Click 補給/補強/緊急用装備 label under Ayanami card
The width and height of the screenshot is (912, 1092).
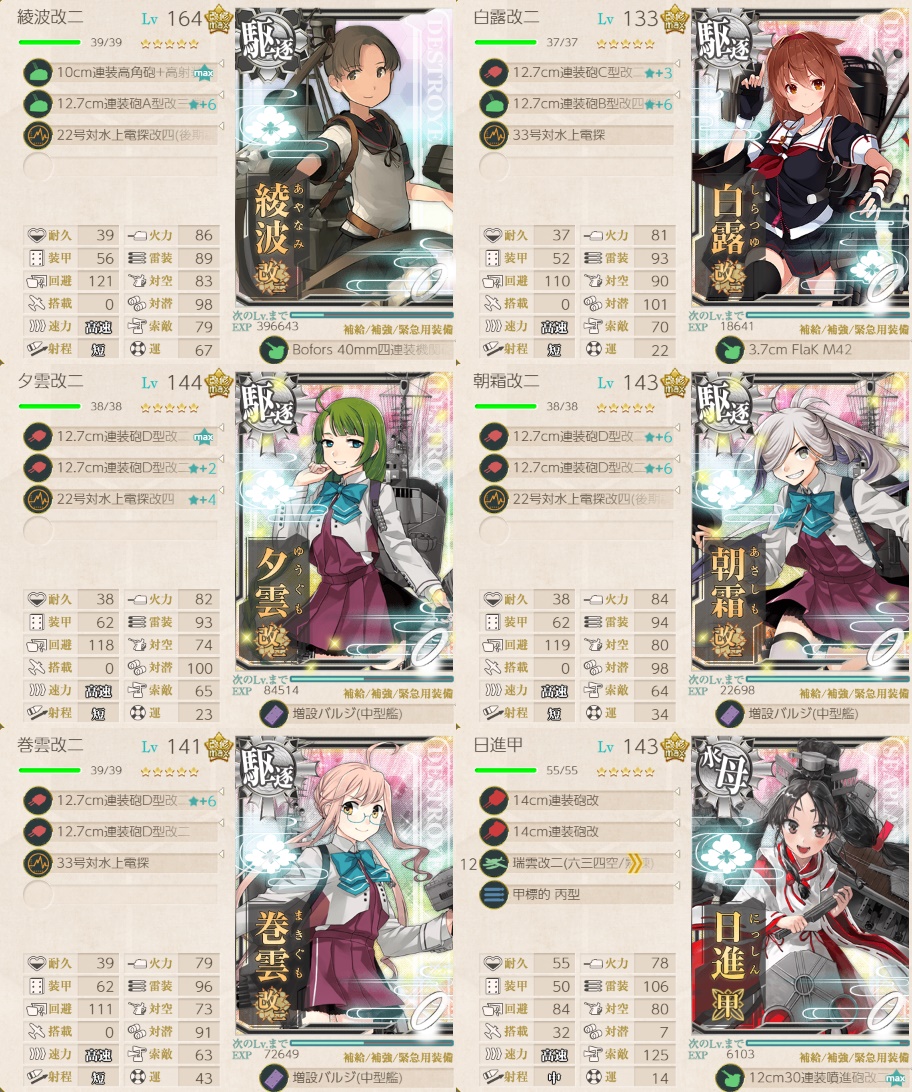[x=398, y=329]
